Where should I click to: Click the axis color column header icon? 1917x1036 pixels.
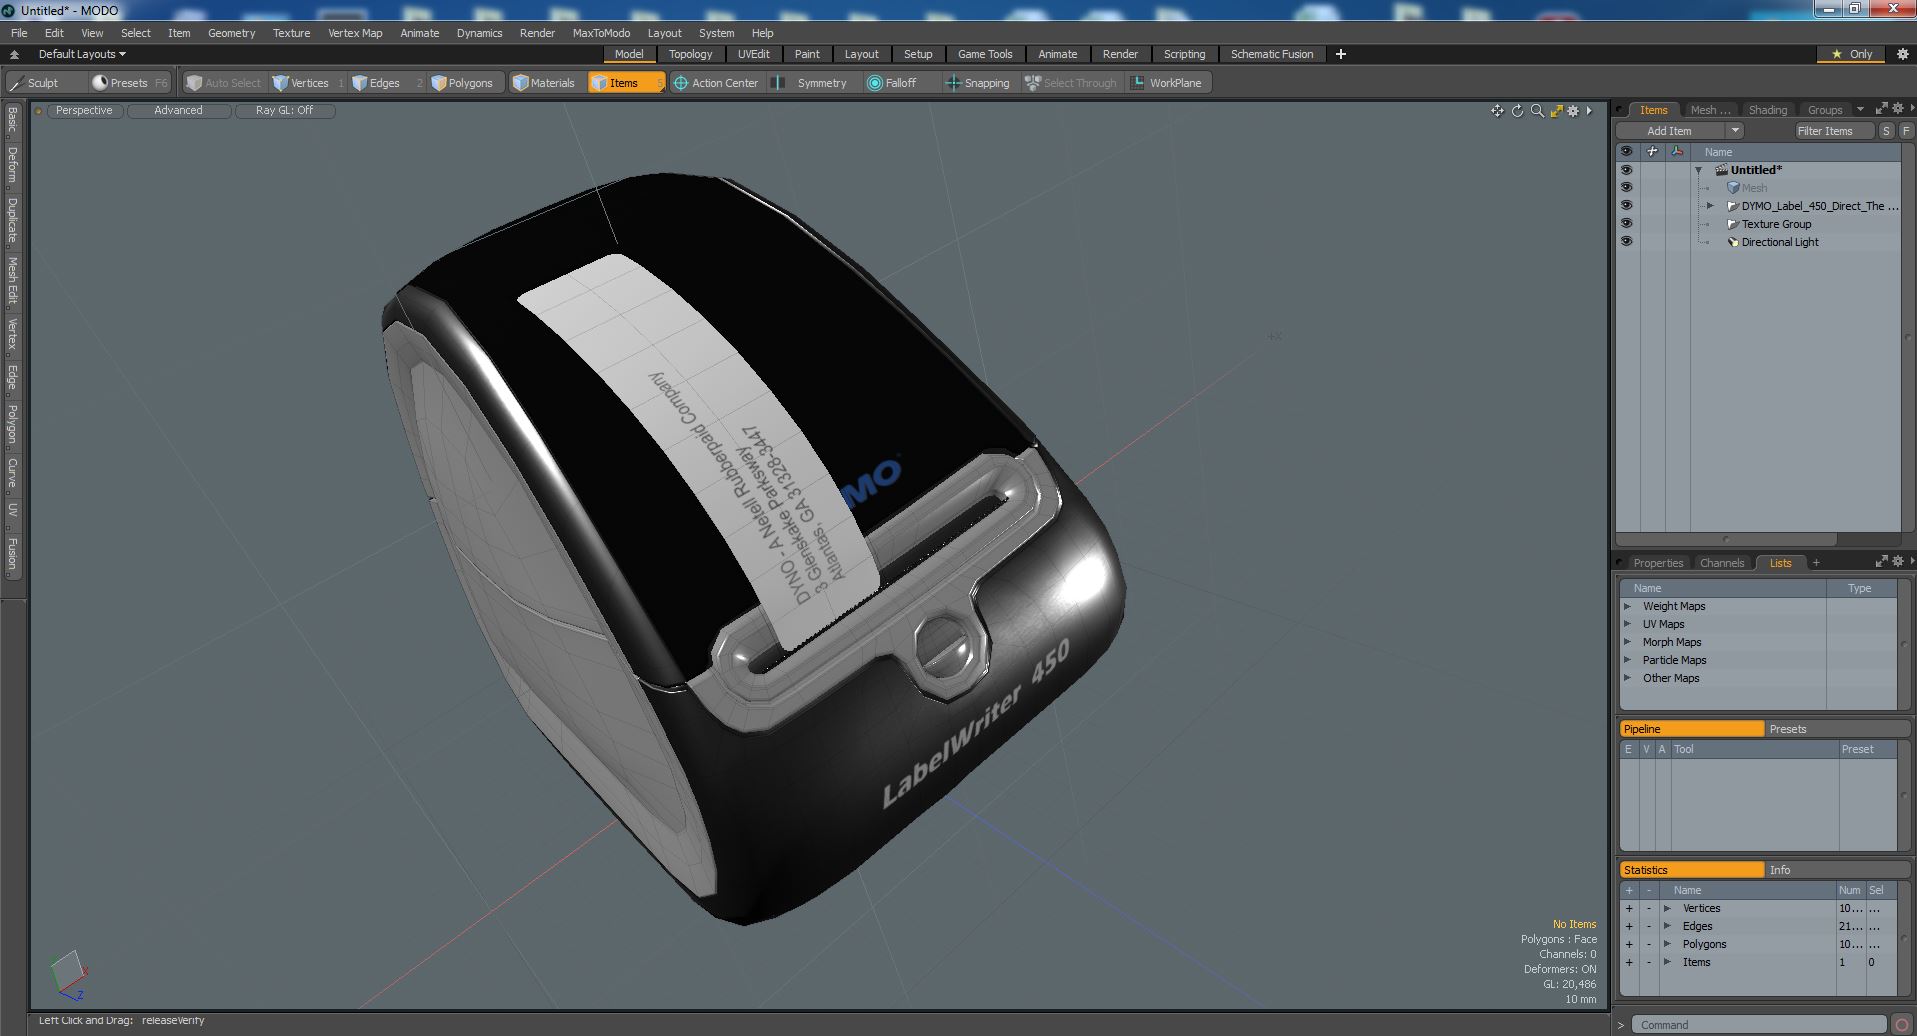point(1677,151)
